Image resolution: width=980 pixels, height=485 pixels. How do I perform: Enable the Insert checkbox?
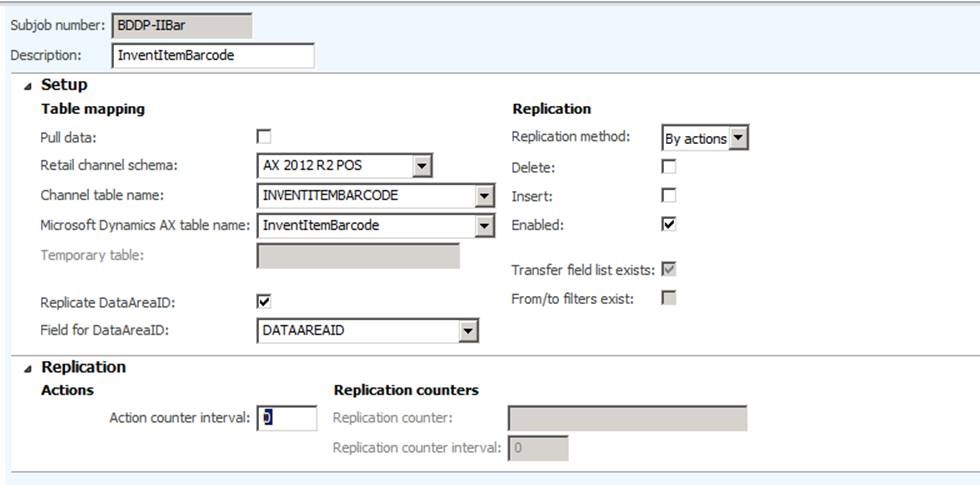pyautogui.click(x=669, y=195)
